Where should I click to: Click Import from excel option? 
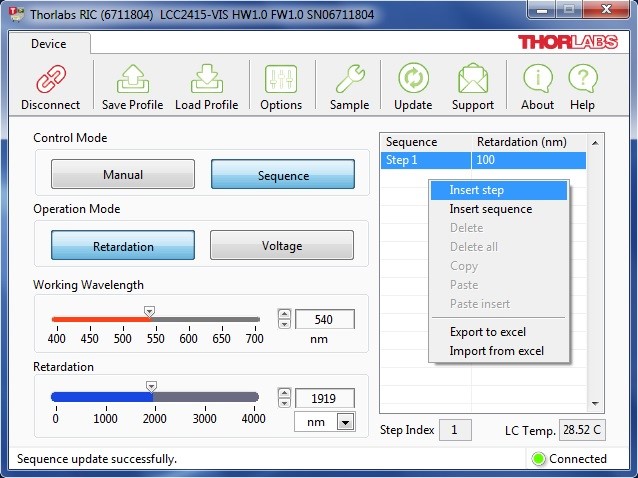[496, 351]
